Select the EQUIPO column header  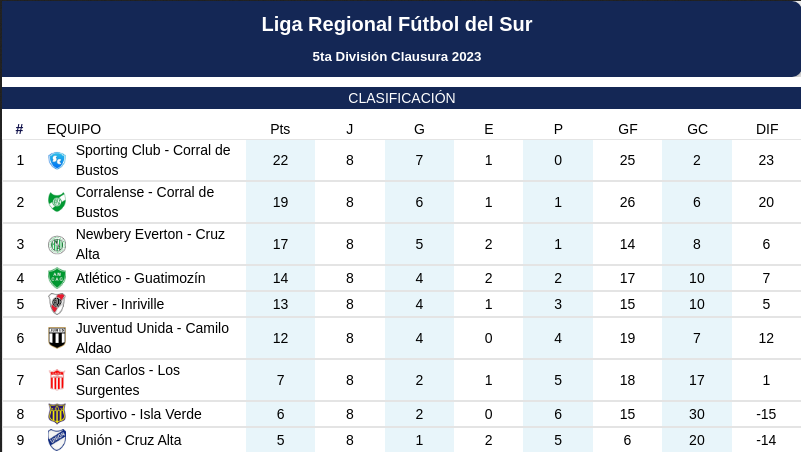(x=74, y=129)
